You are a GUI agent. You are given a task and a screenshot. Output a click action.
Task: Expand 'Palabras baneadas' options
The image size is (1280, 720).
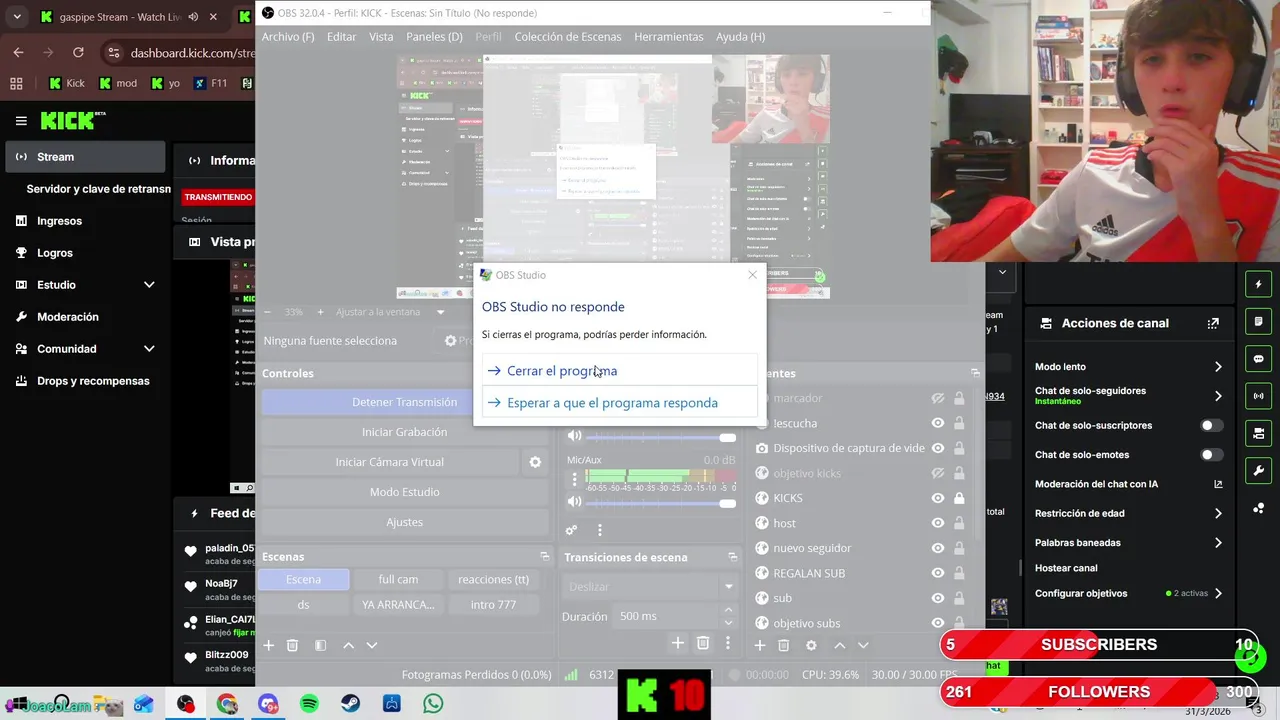point(1217,543)
